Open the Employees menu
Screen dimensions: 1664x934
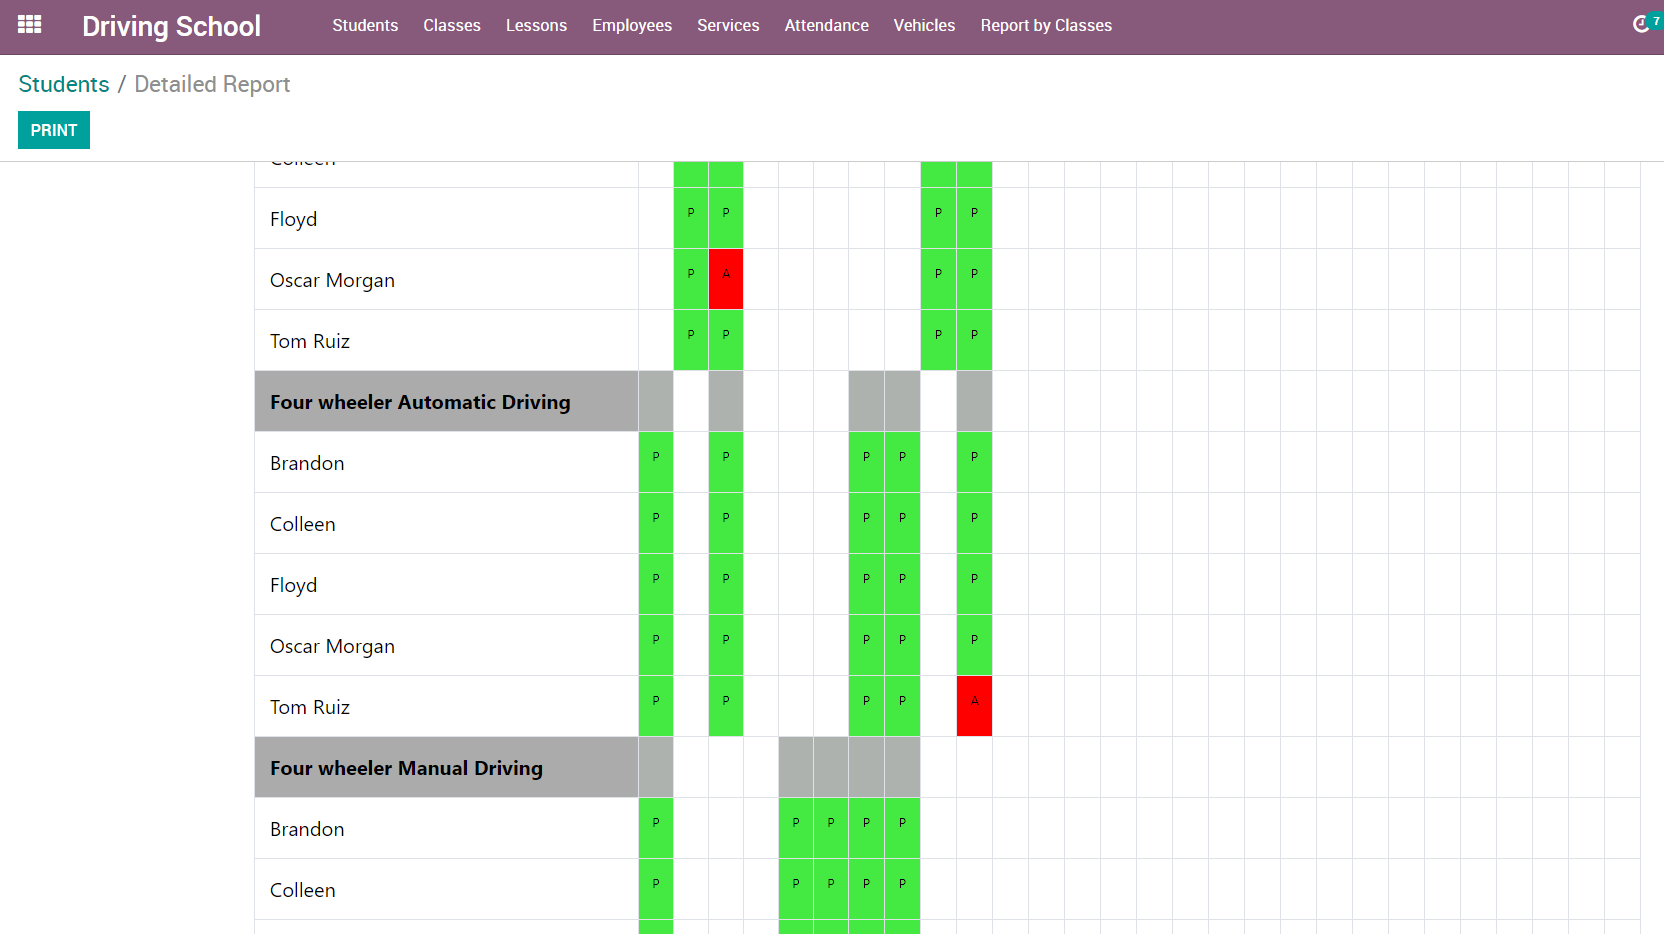tap(631, 26)
